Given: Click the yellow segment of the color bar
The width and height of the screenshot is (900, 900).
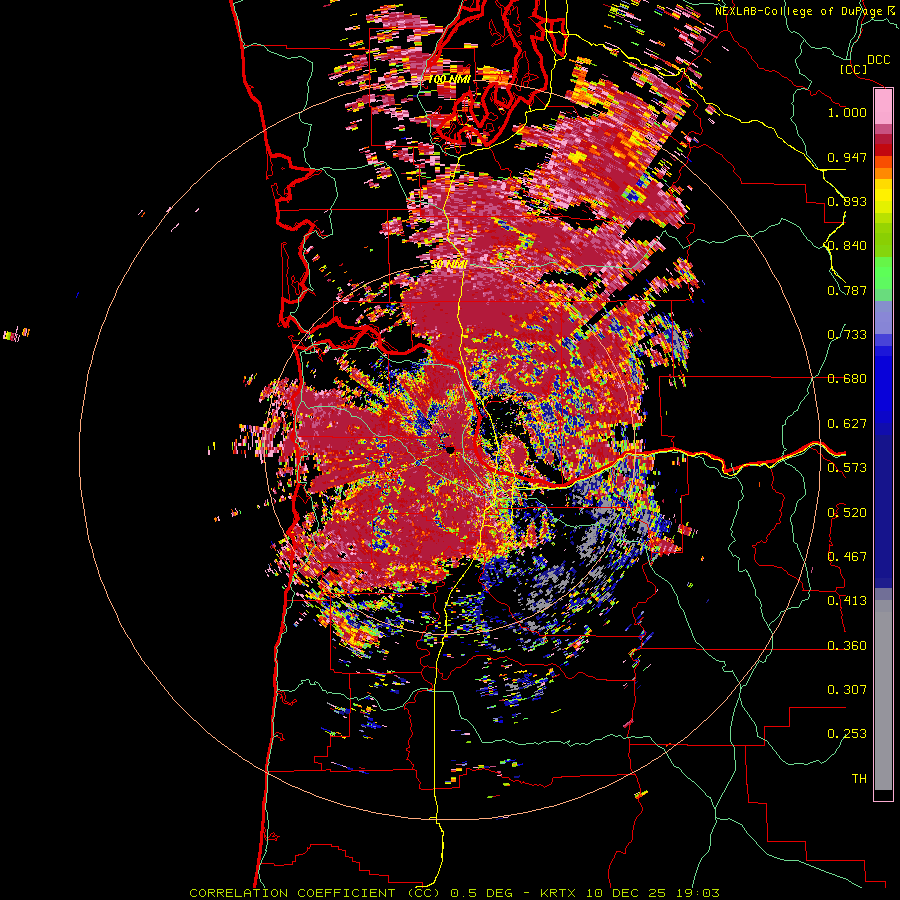Looking at the screenshot, I should tap(883, 197).
